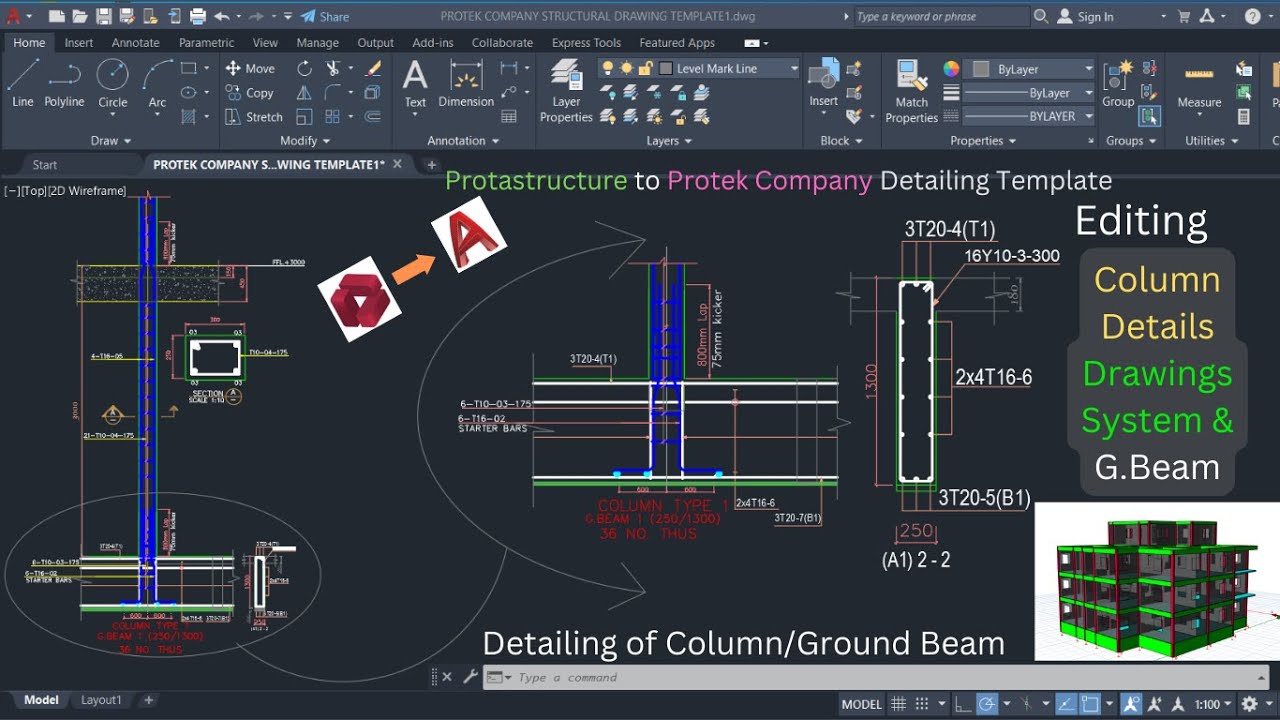Click the Fillet tool icon

pos(332,92)
